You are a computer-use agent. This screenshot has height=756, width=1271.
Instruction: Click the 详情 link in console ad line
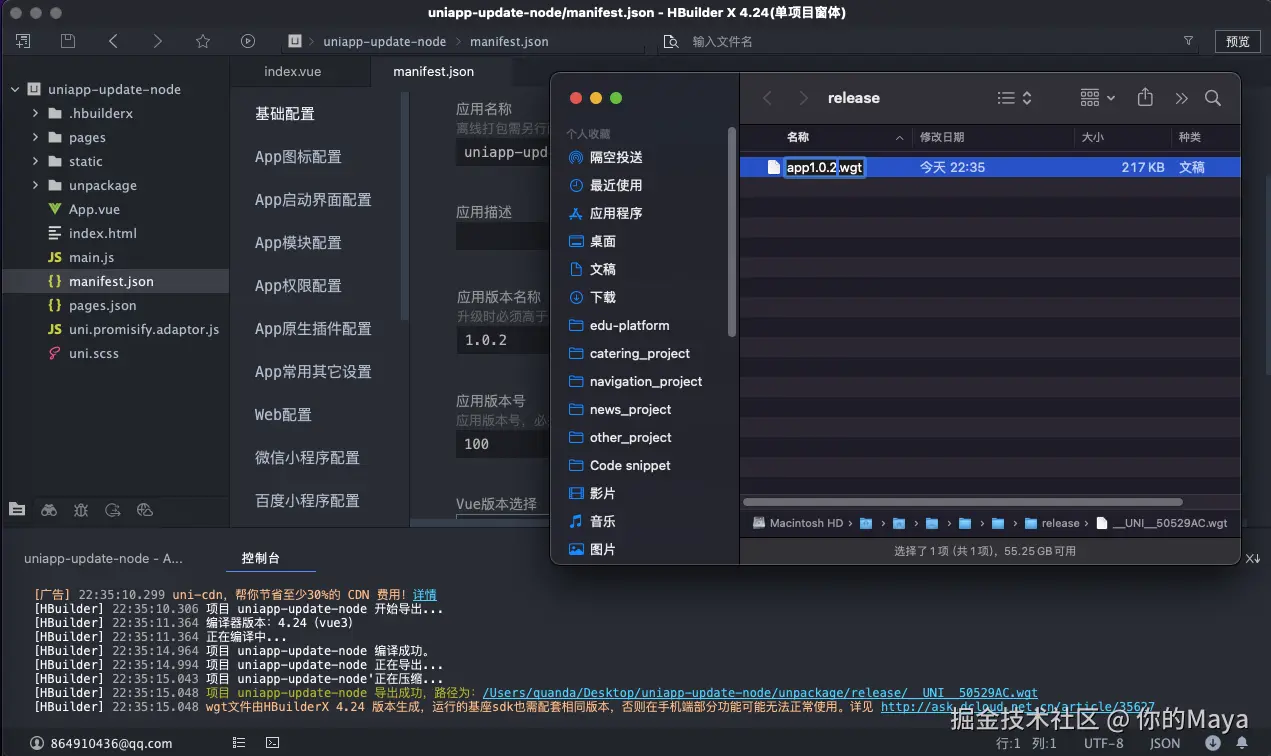[x=425, y=594]
